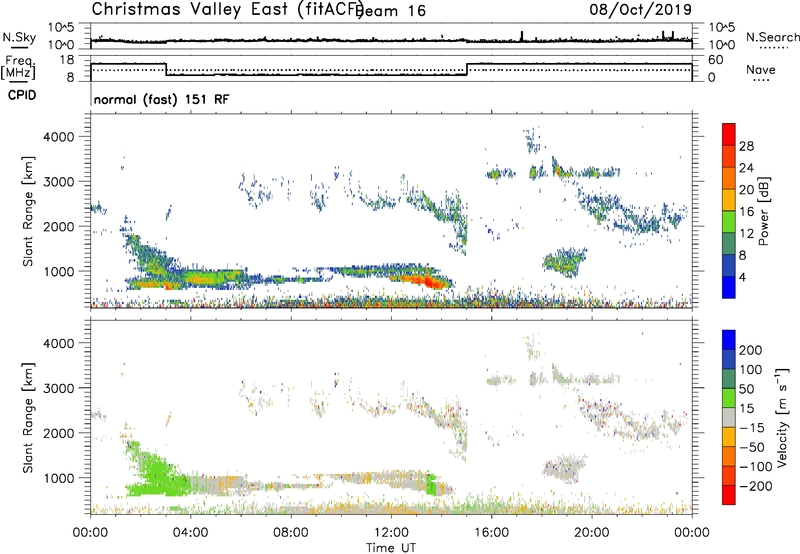The image size is (800, 554).
Task: Click 4000 tick in power panel
Action: tap(58, 137)
